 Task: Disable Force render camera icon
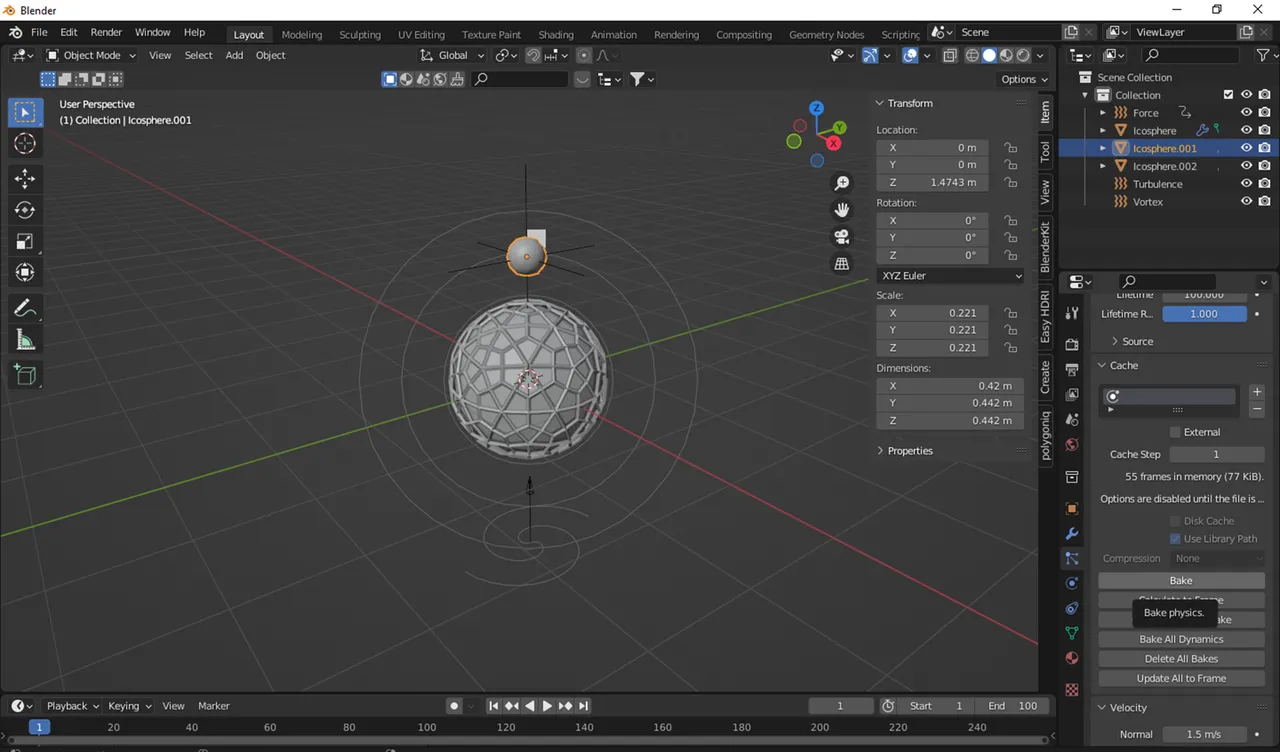point(1265,113)
